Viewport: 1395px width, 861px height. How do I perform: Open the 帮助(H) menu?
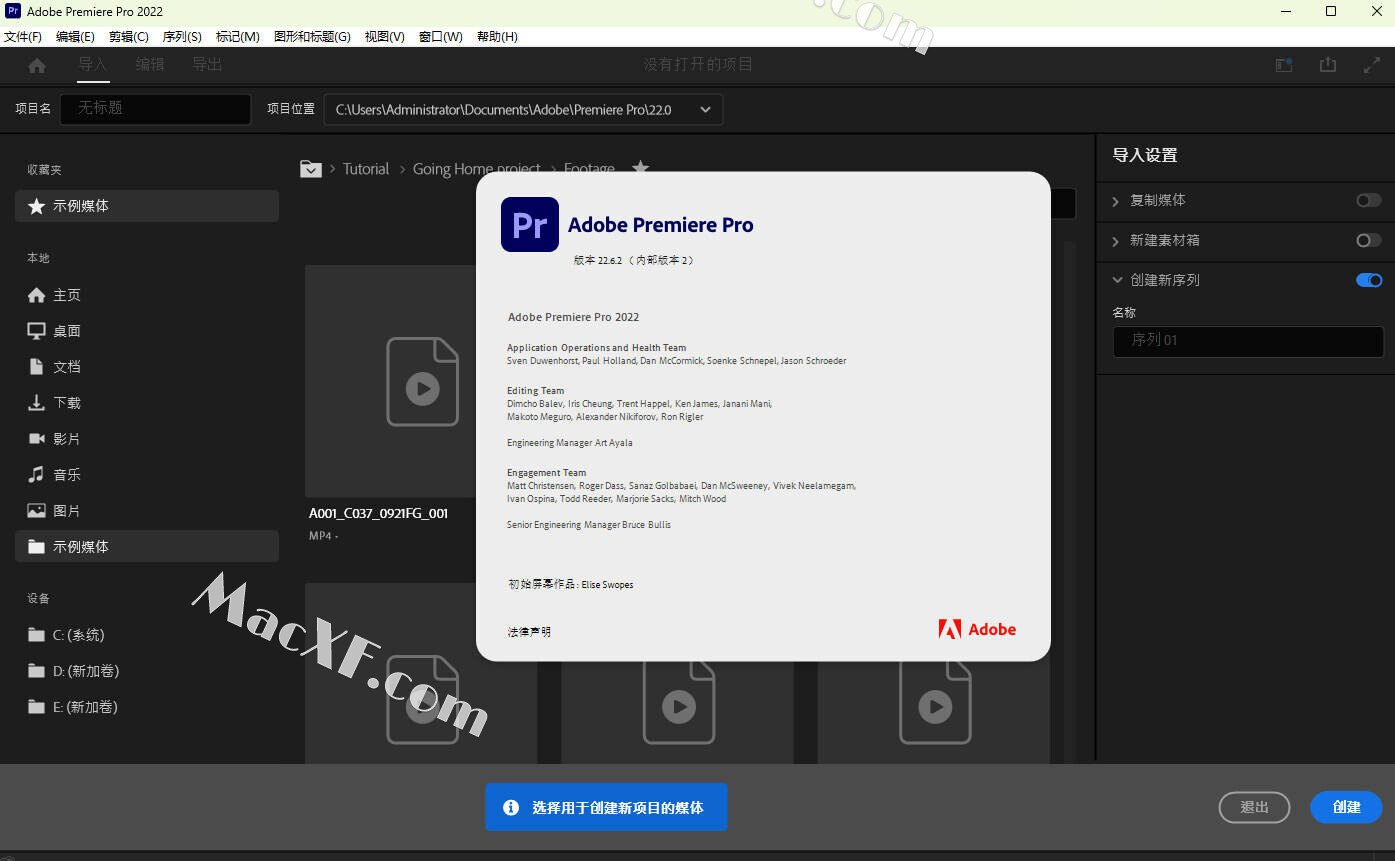(497, 37)
